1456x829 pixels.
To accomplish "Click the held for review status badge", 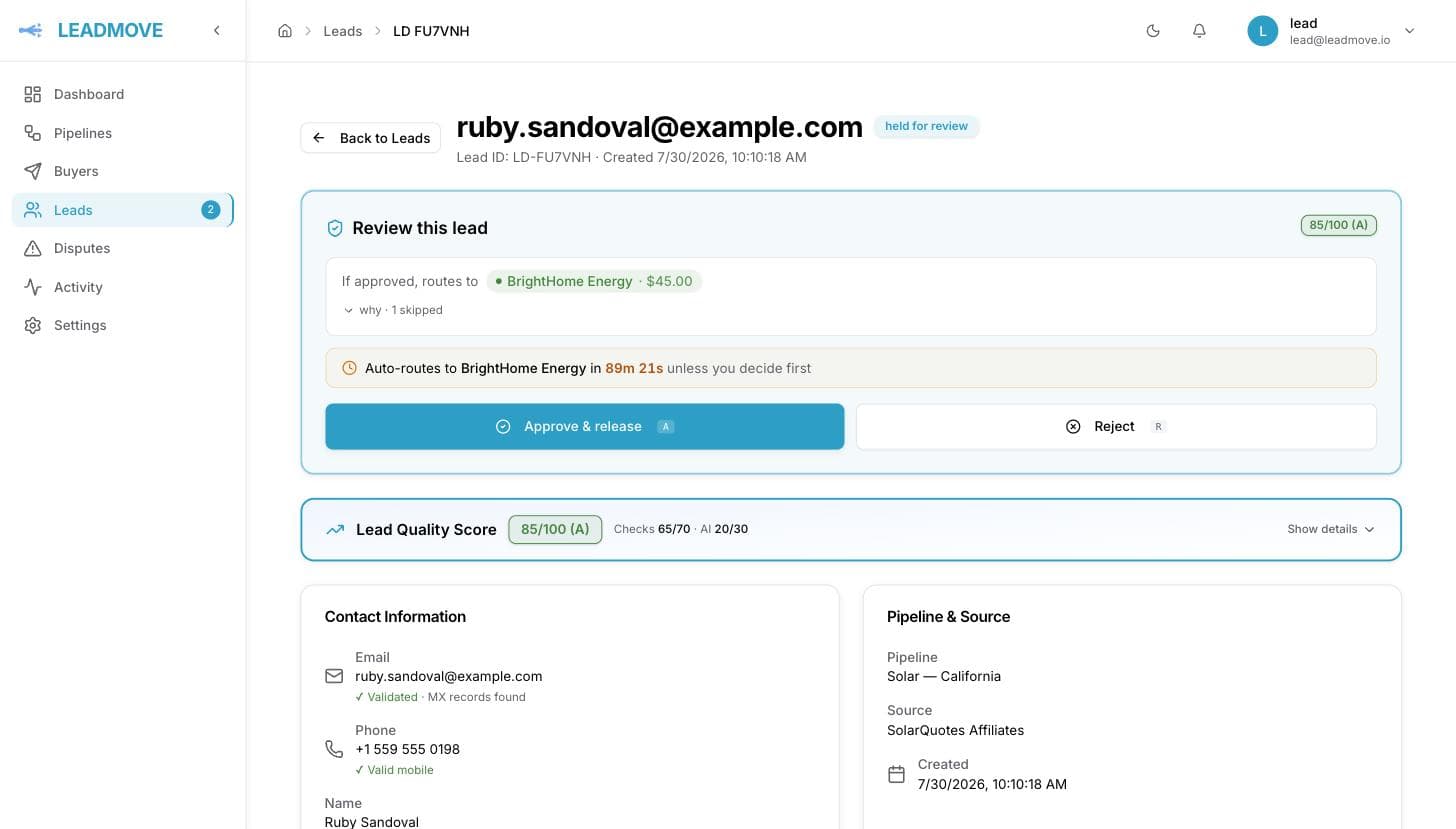I will point(926,126).
